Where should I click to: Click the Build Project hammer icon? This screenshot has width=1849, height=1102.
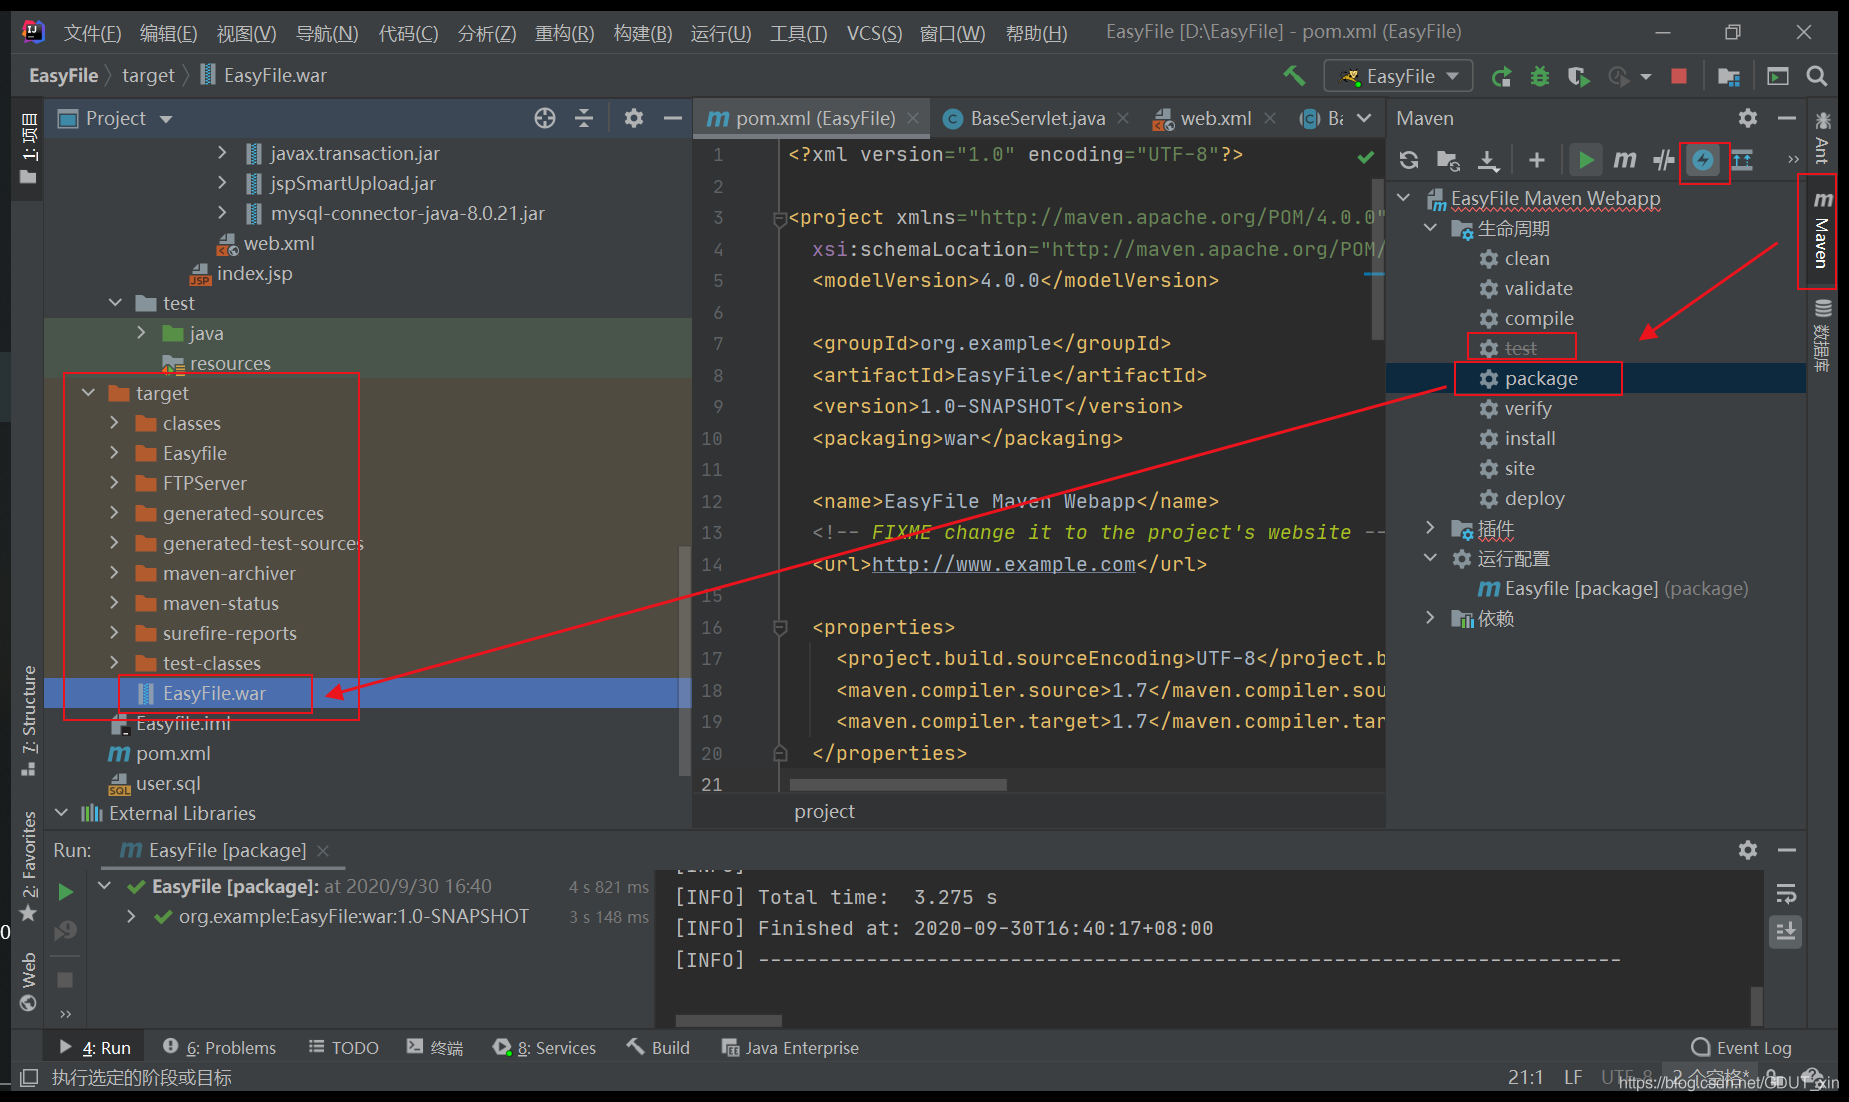[1294, 76]
